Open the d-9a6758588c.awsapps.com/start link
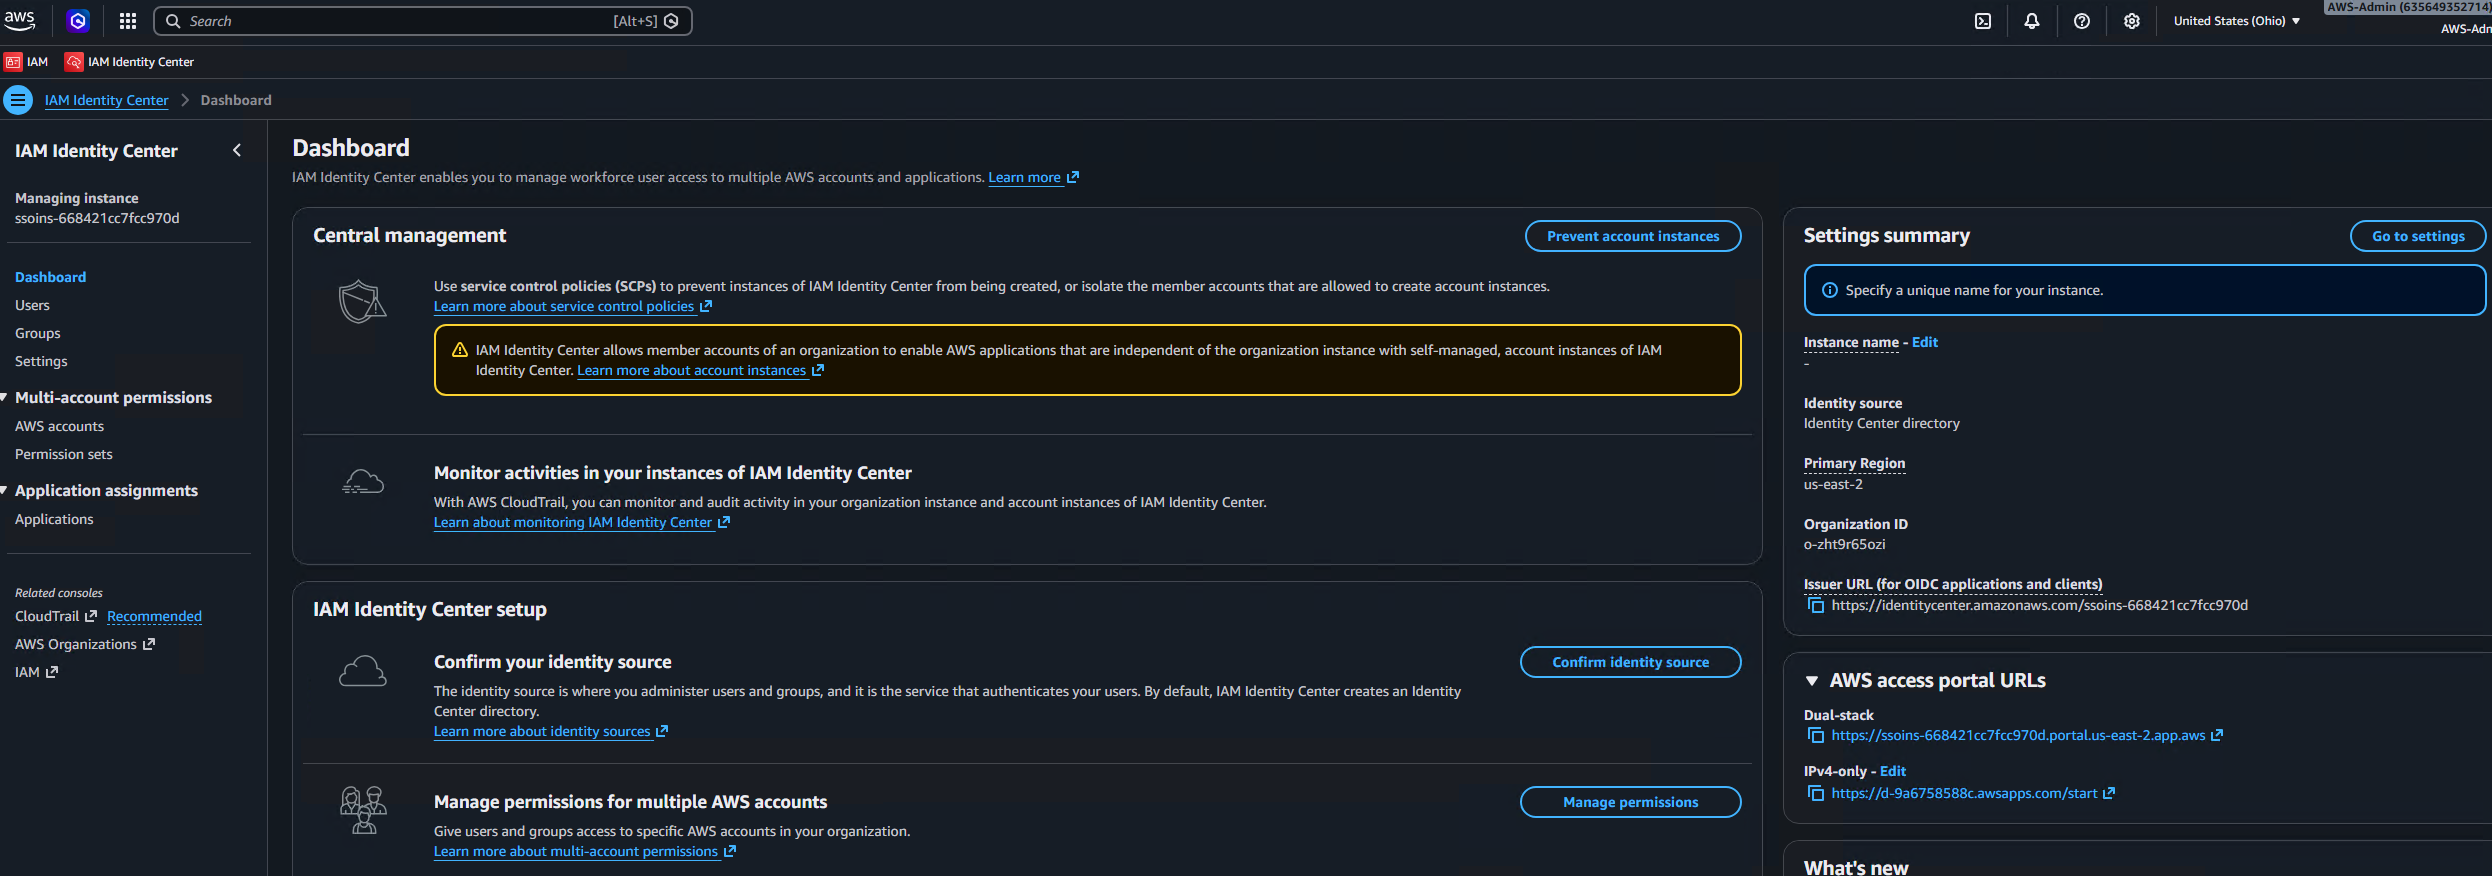 click(1964, 793)
